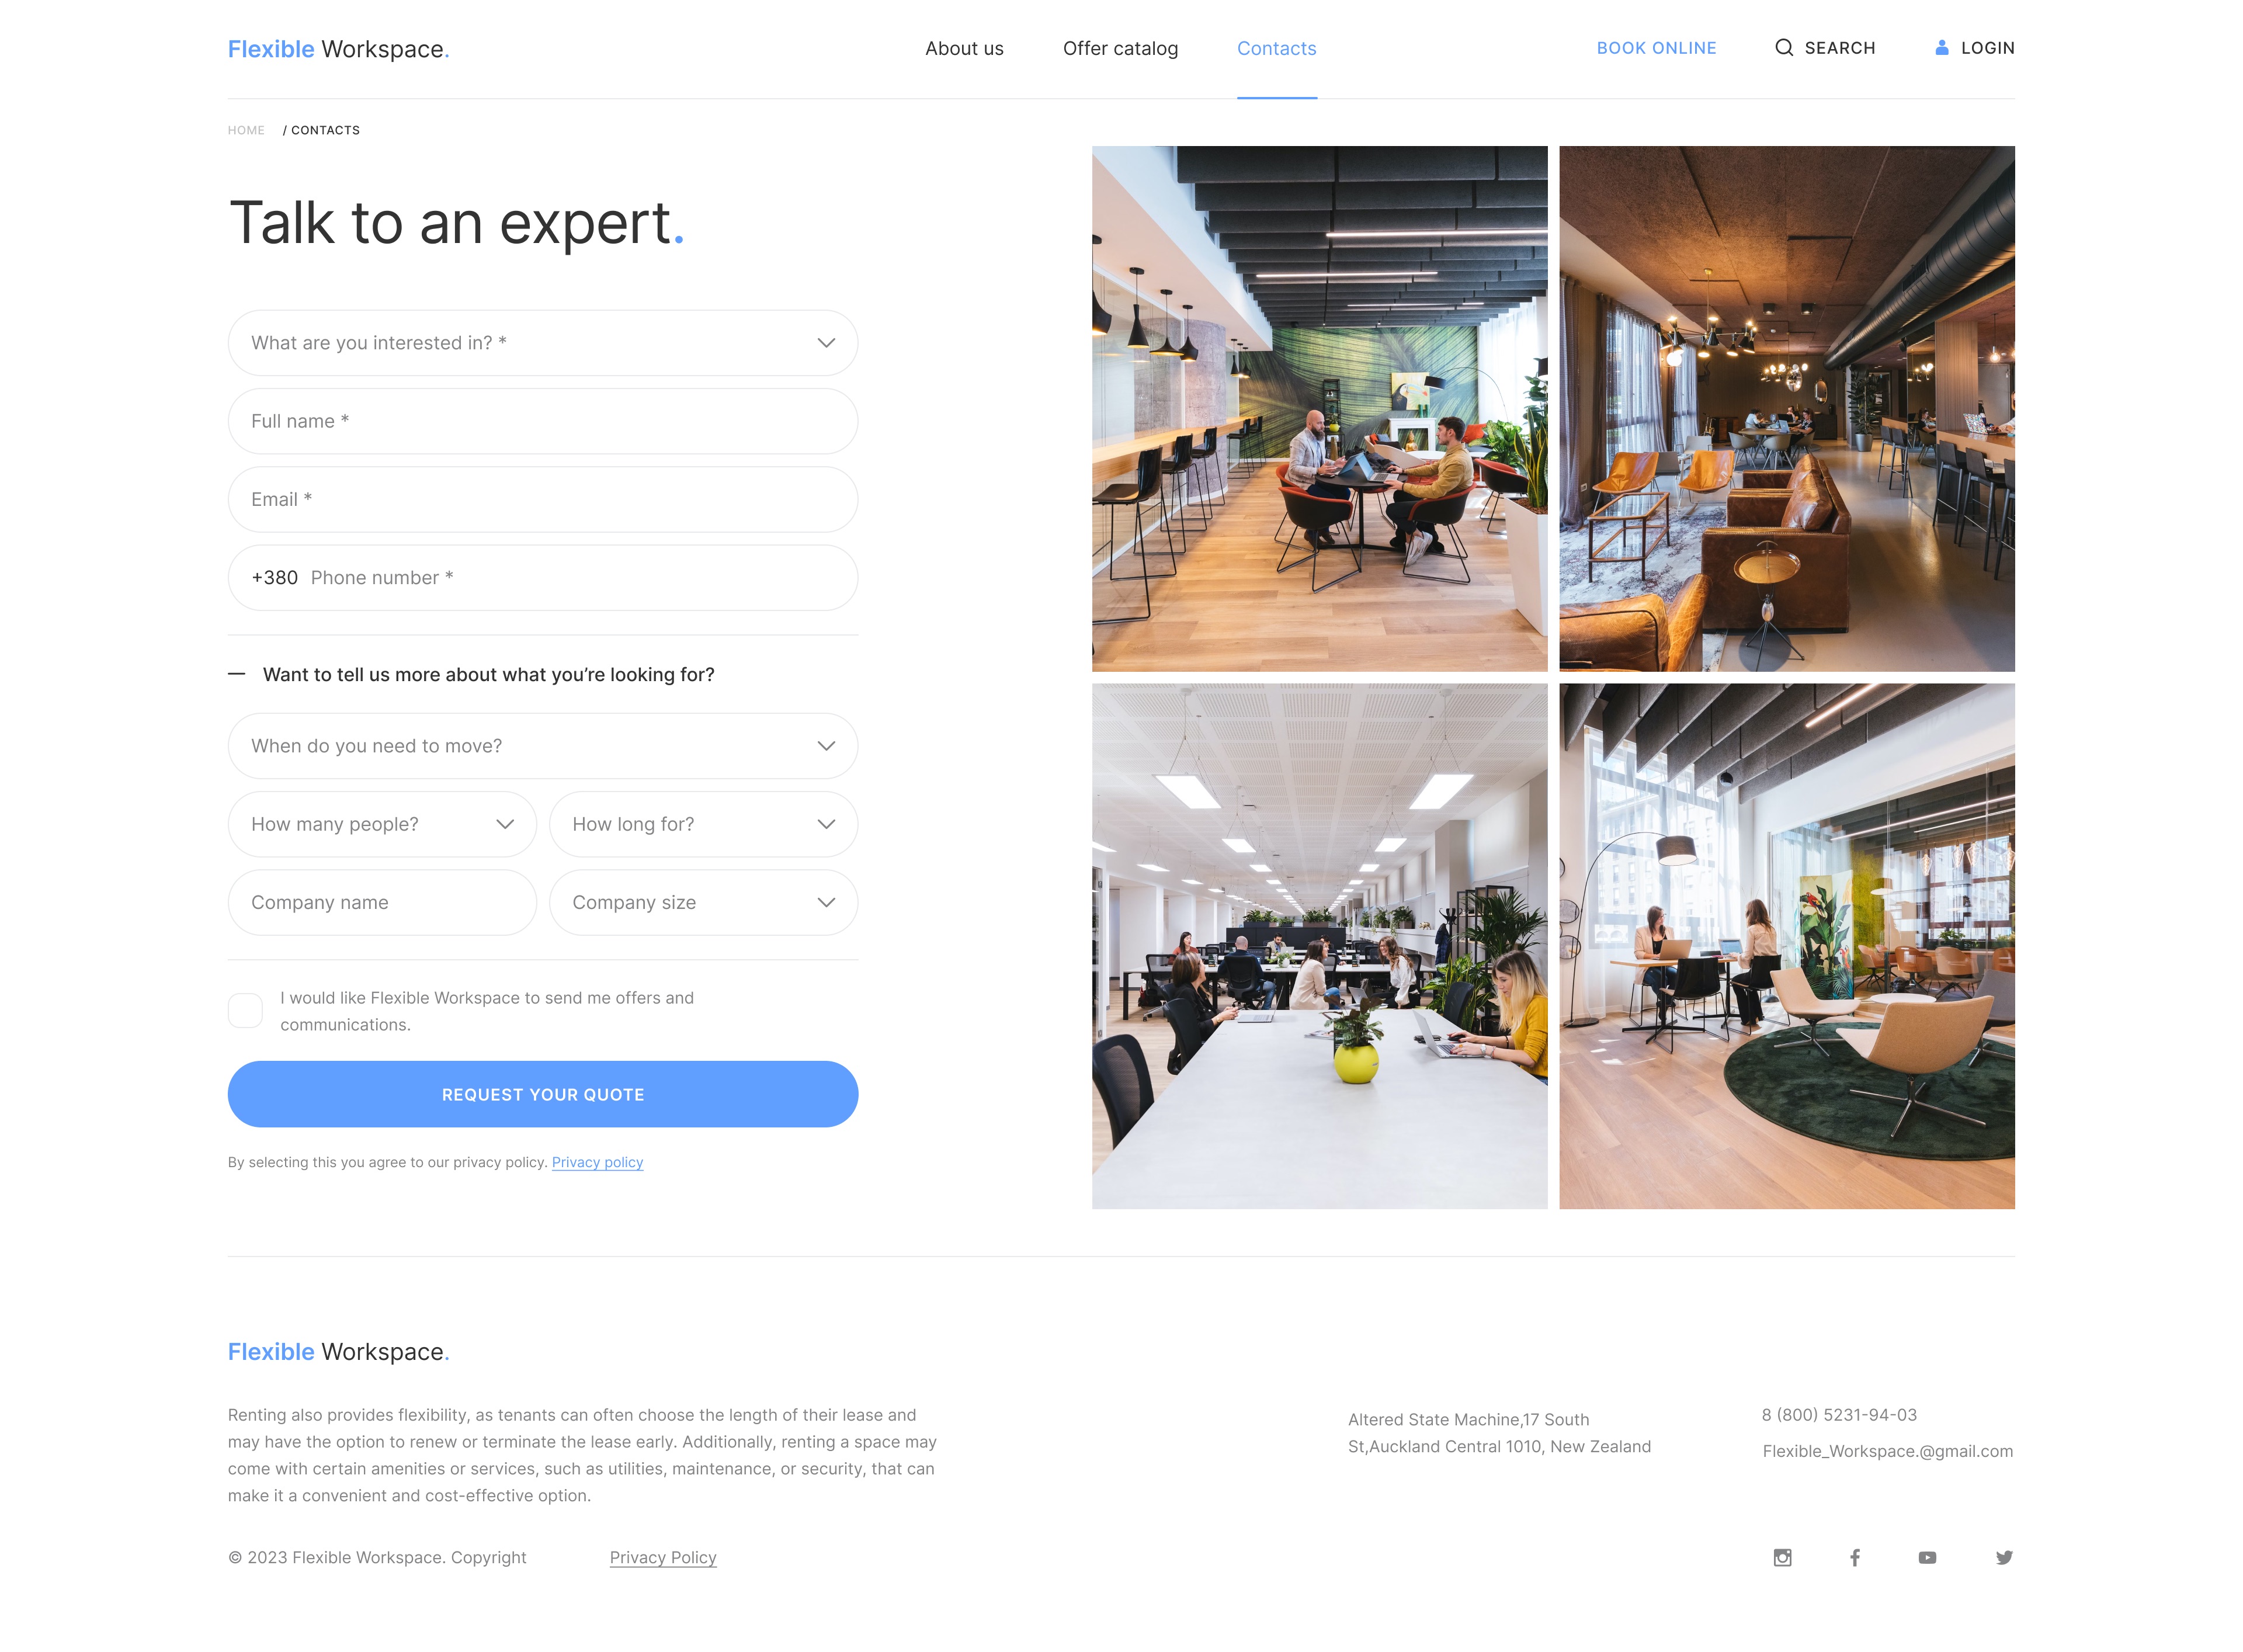
Task: Click the 'About us' navigation menu item
Action: pyautogui.click(x=965, y=47)
